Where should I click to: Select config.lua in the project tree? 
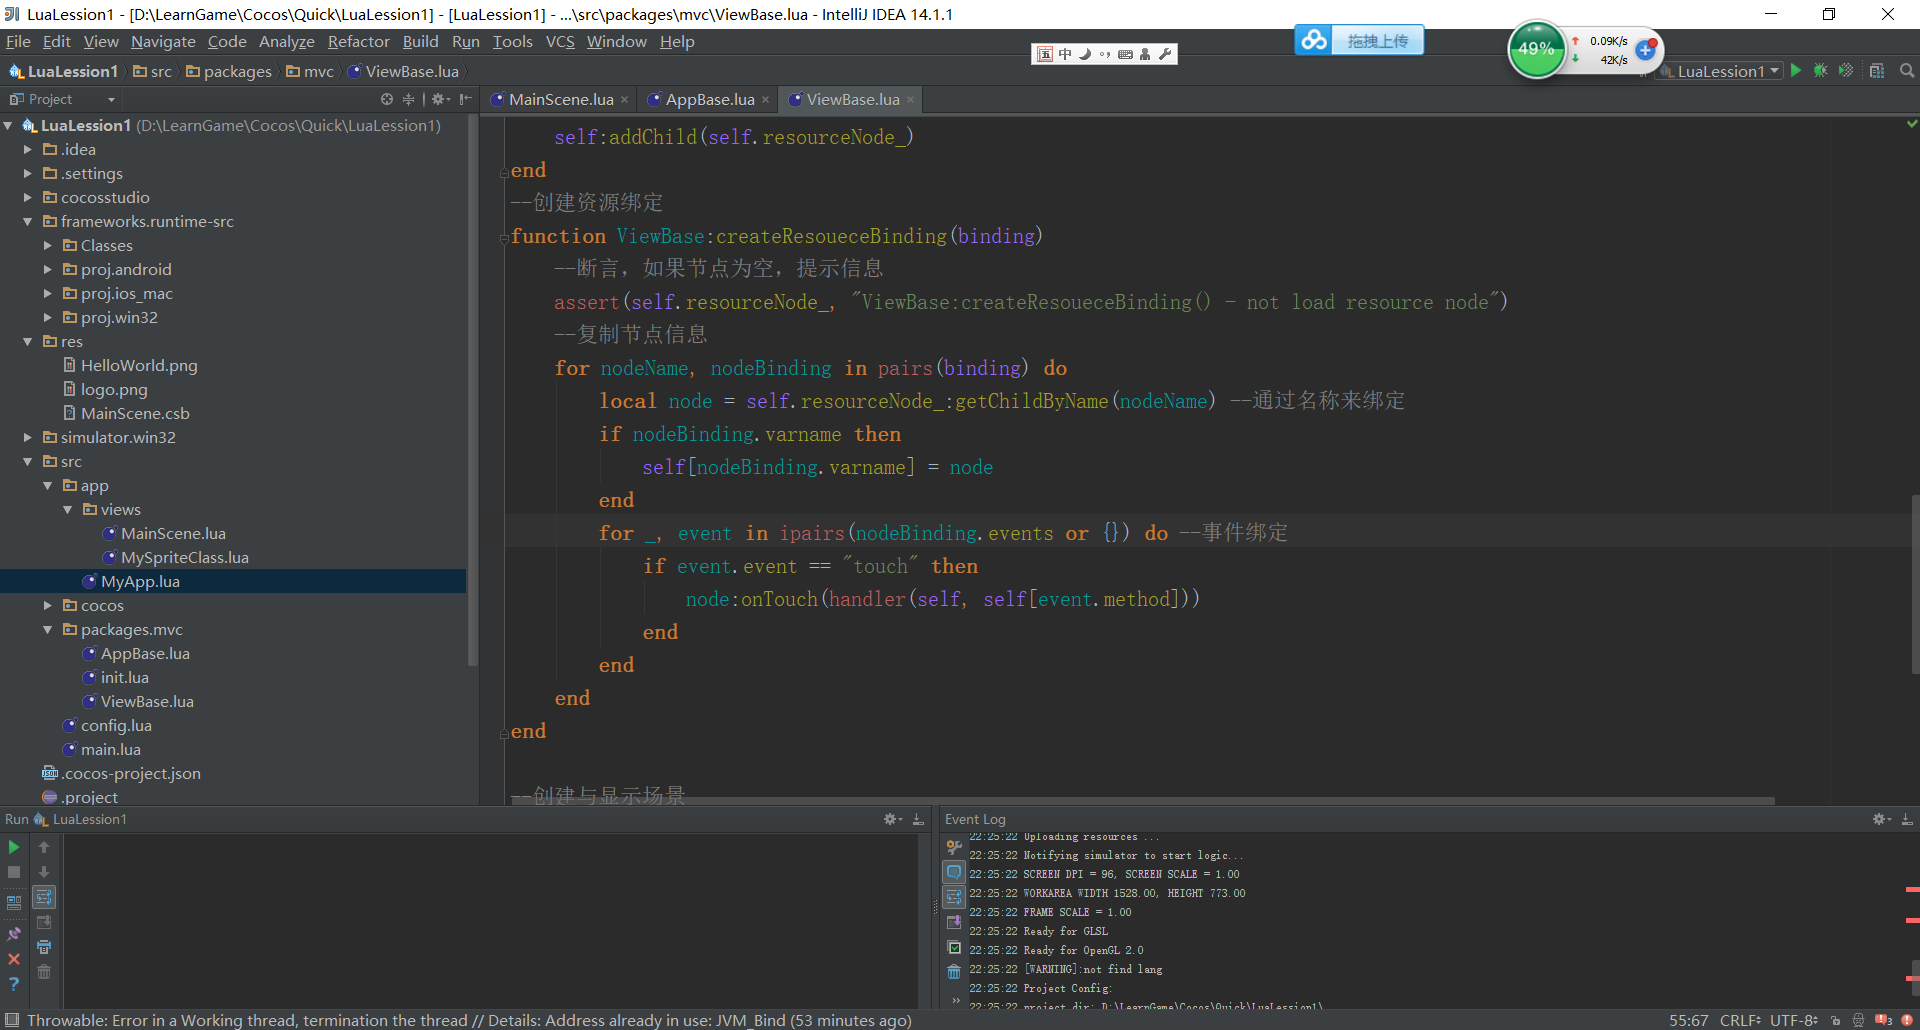coord(116,726)
